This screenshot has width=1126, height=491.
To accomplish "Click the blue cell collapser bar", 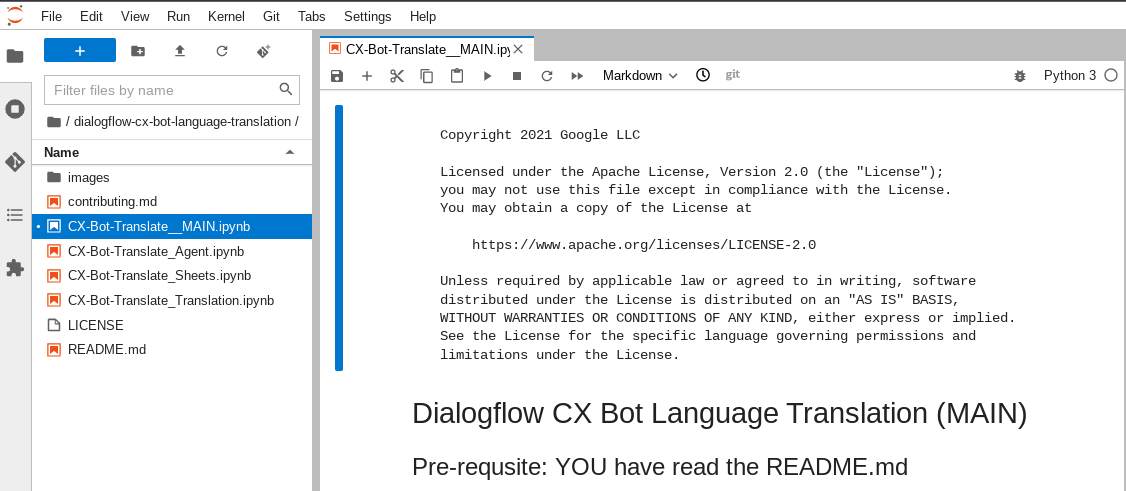I will 339,238.
